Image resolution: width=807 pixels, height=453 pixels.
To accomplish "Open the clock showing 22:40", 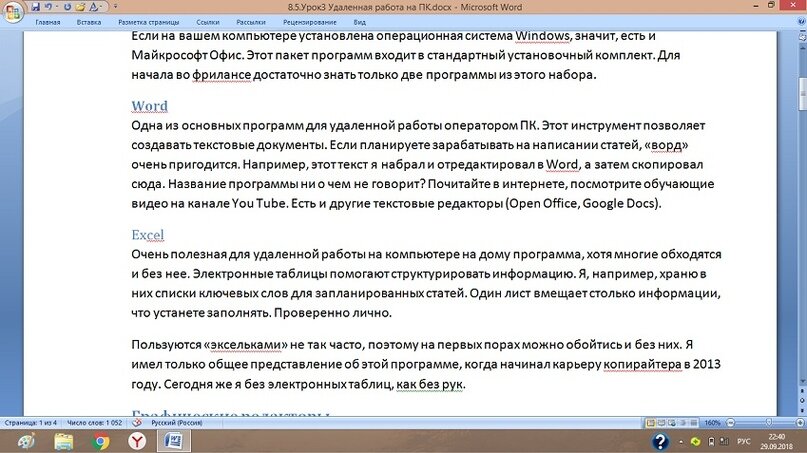I will (x=777, y=442).
